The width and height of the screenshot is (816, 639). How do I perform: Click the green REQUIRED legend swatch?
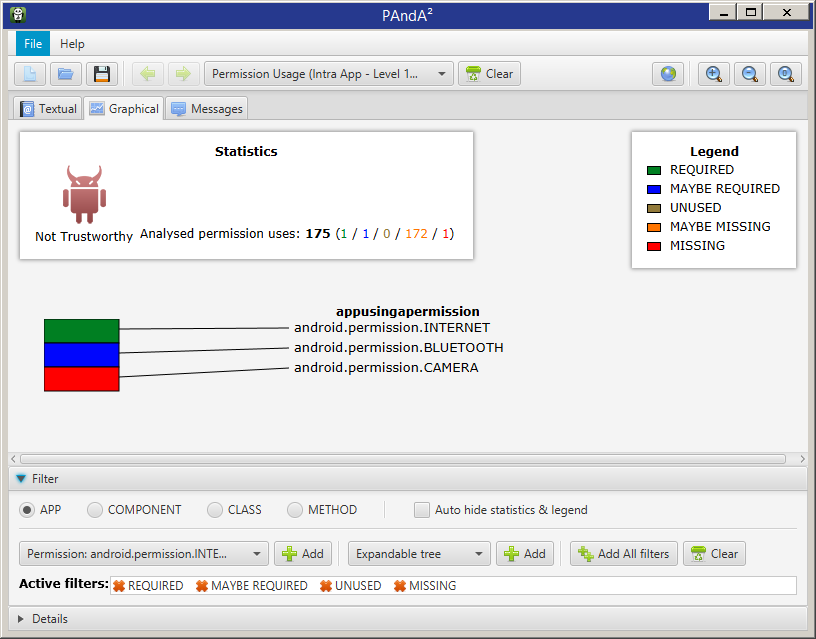653,170
